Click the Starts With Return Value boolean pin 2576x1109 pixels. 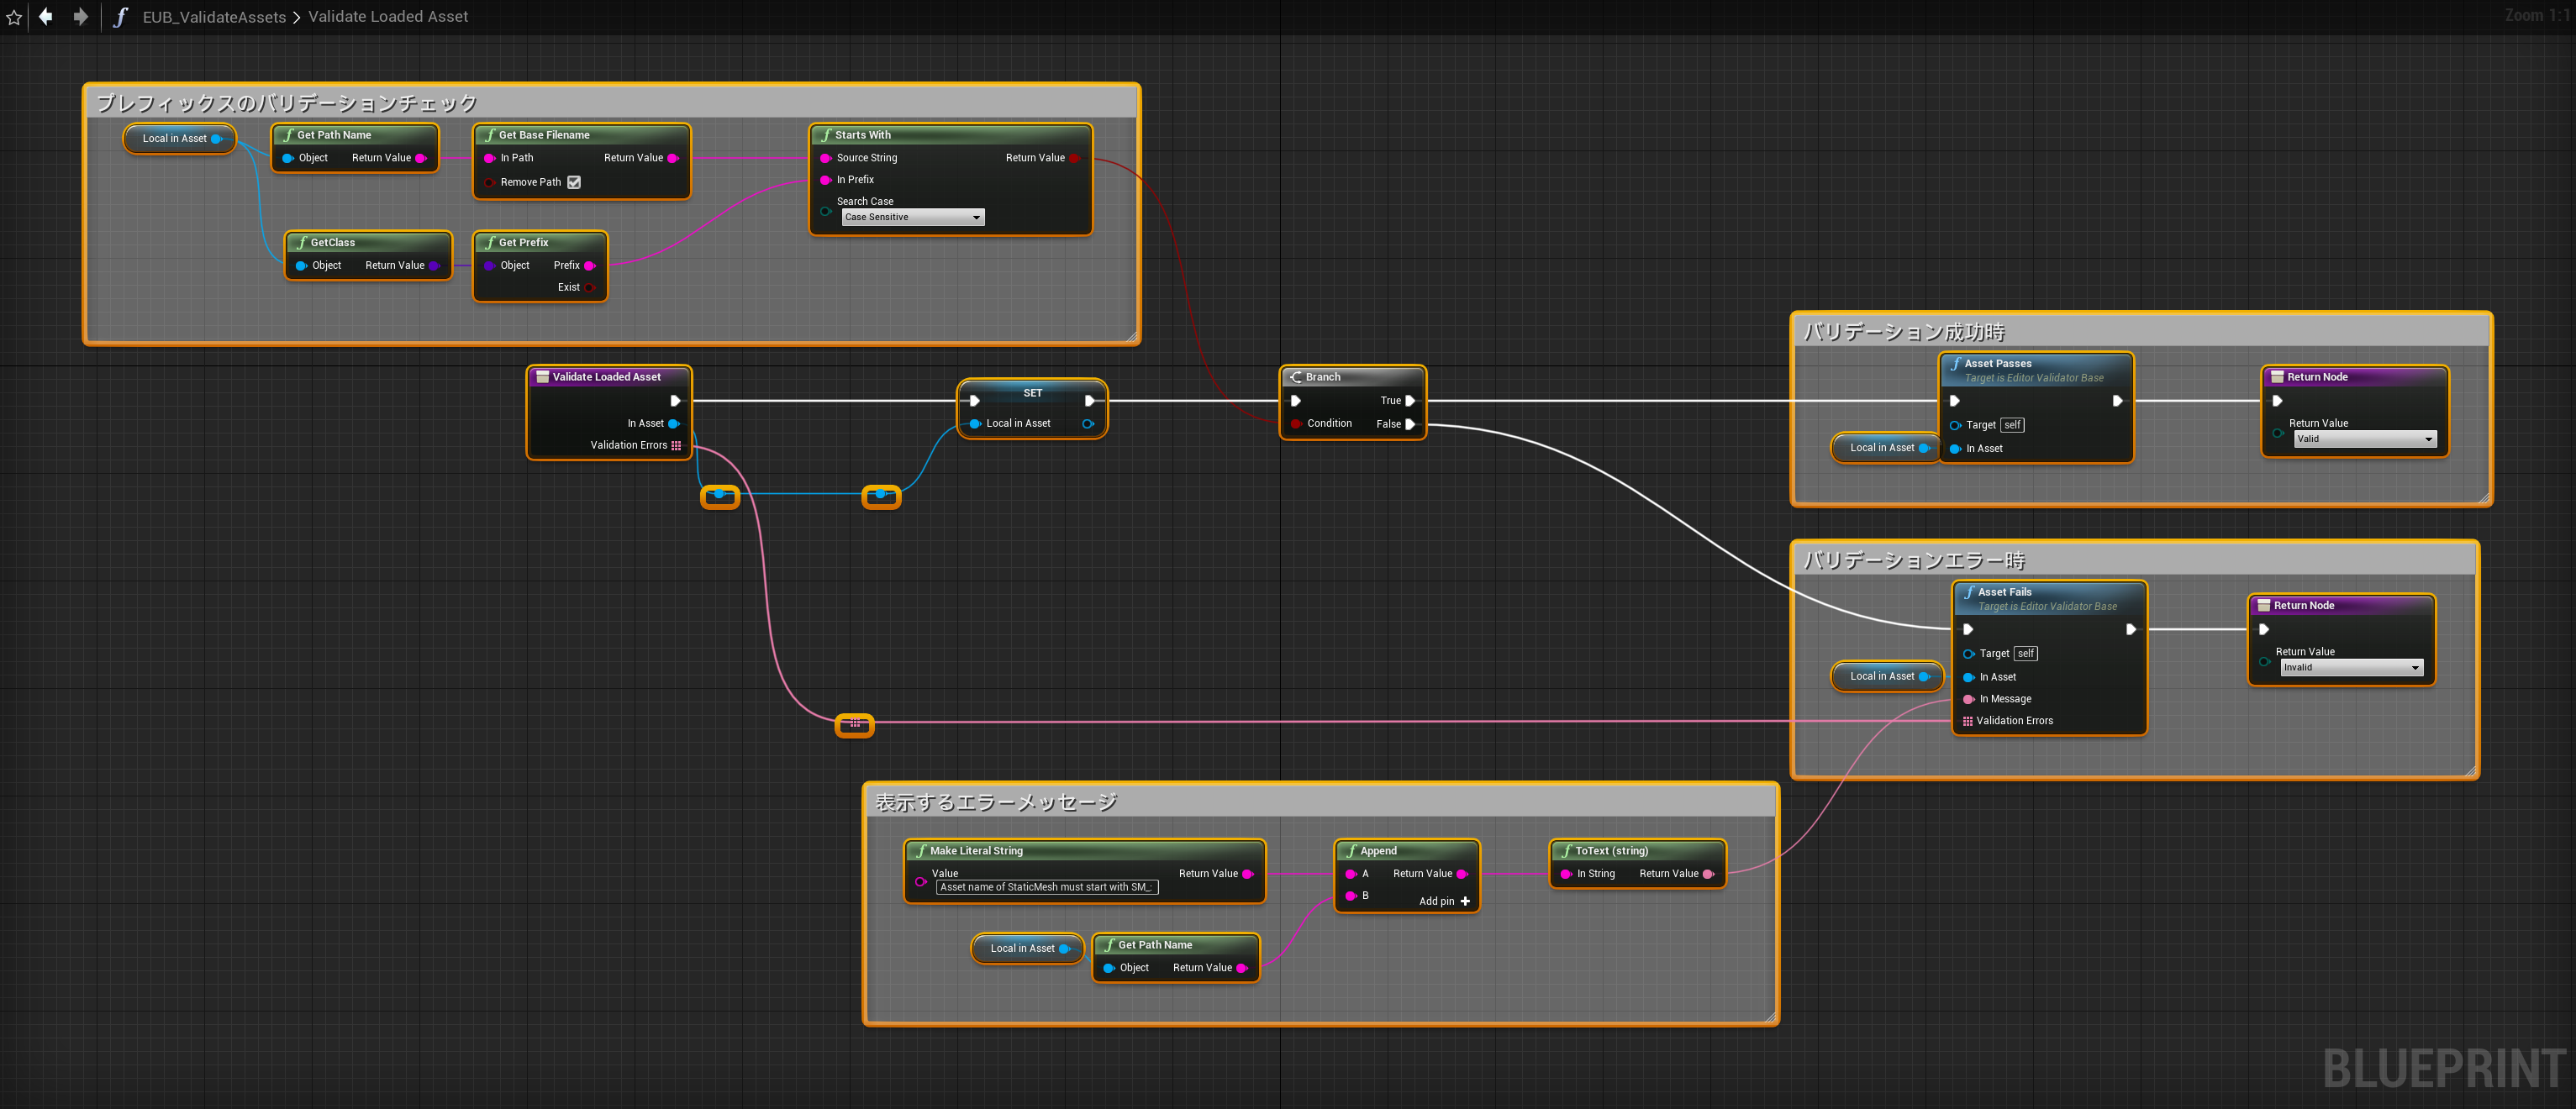[x=1075, y=158]
